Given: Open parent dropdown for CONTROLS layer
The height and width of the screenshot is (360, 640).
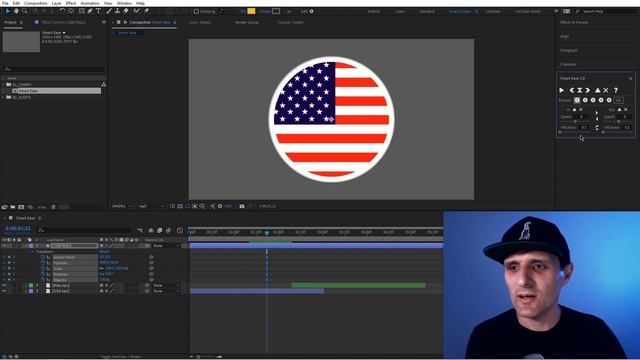Looking at the screenshot, I should pyautogui.click(x=166, y=246).
